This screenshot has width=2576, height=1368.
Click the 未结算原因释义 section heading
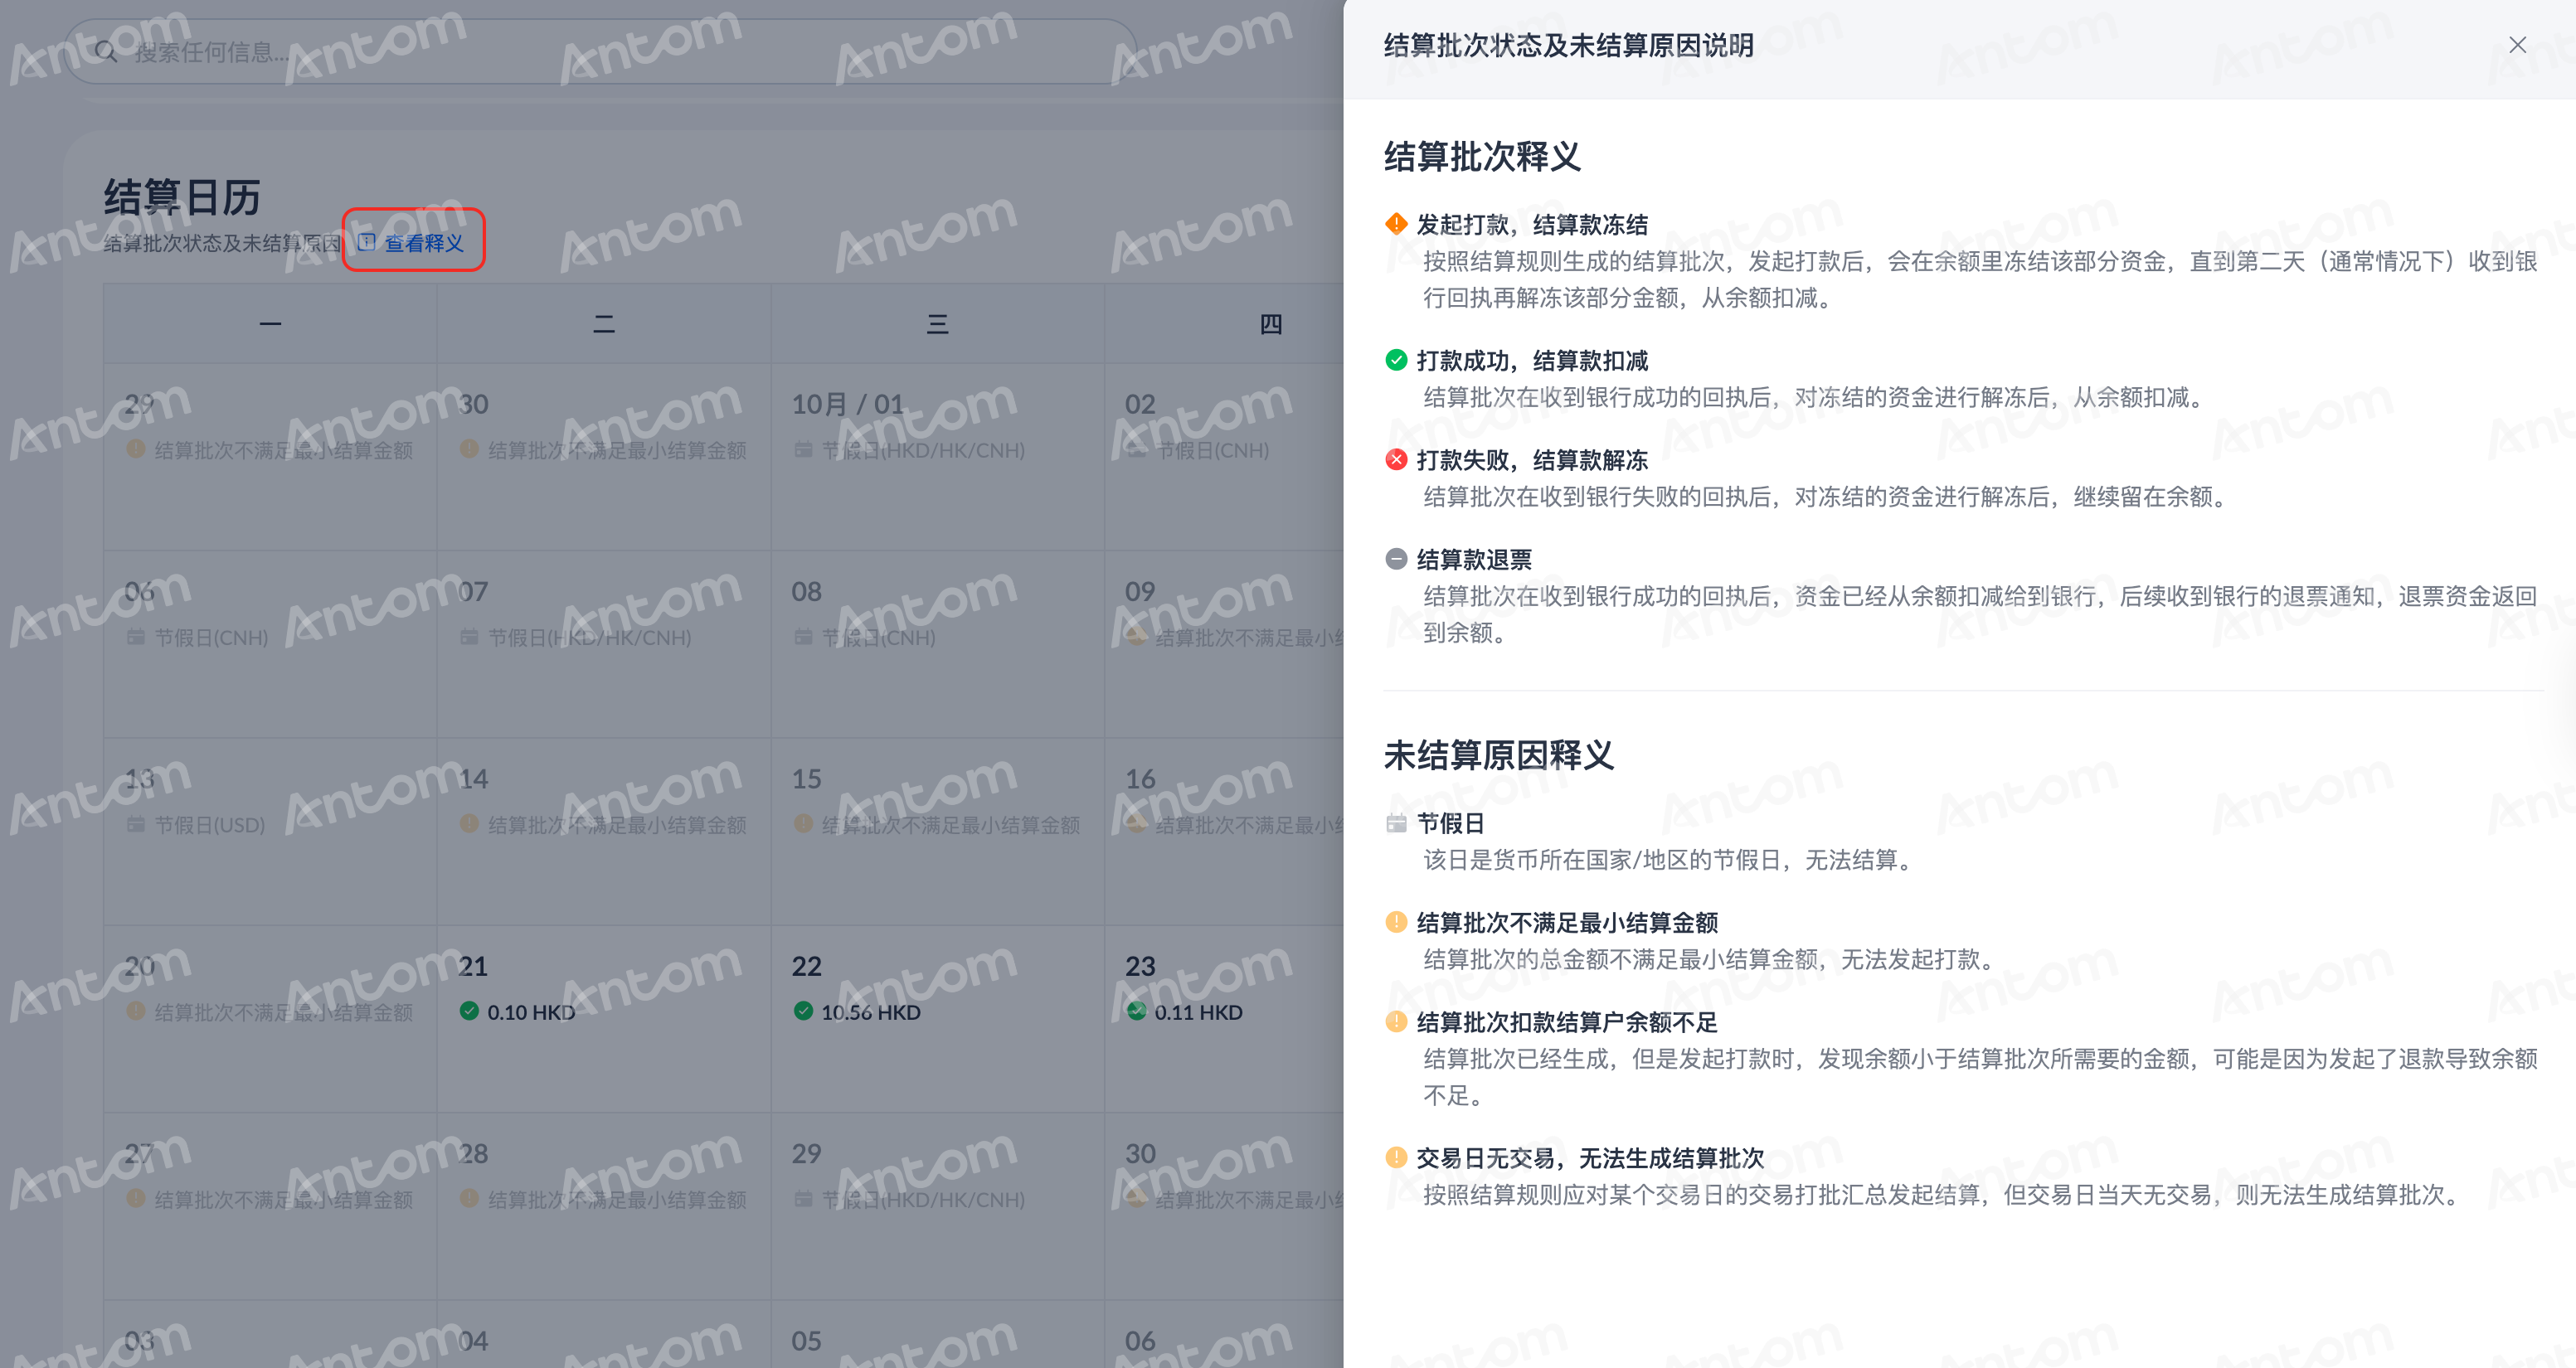(x=1499, y=755)
